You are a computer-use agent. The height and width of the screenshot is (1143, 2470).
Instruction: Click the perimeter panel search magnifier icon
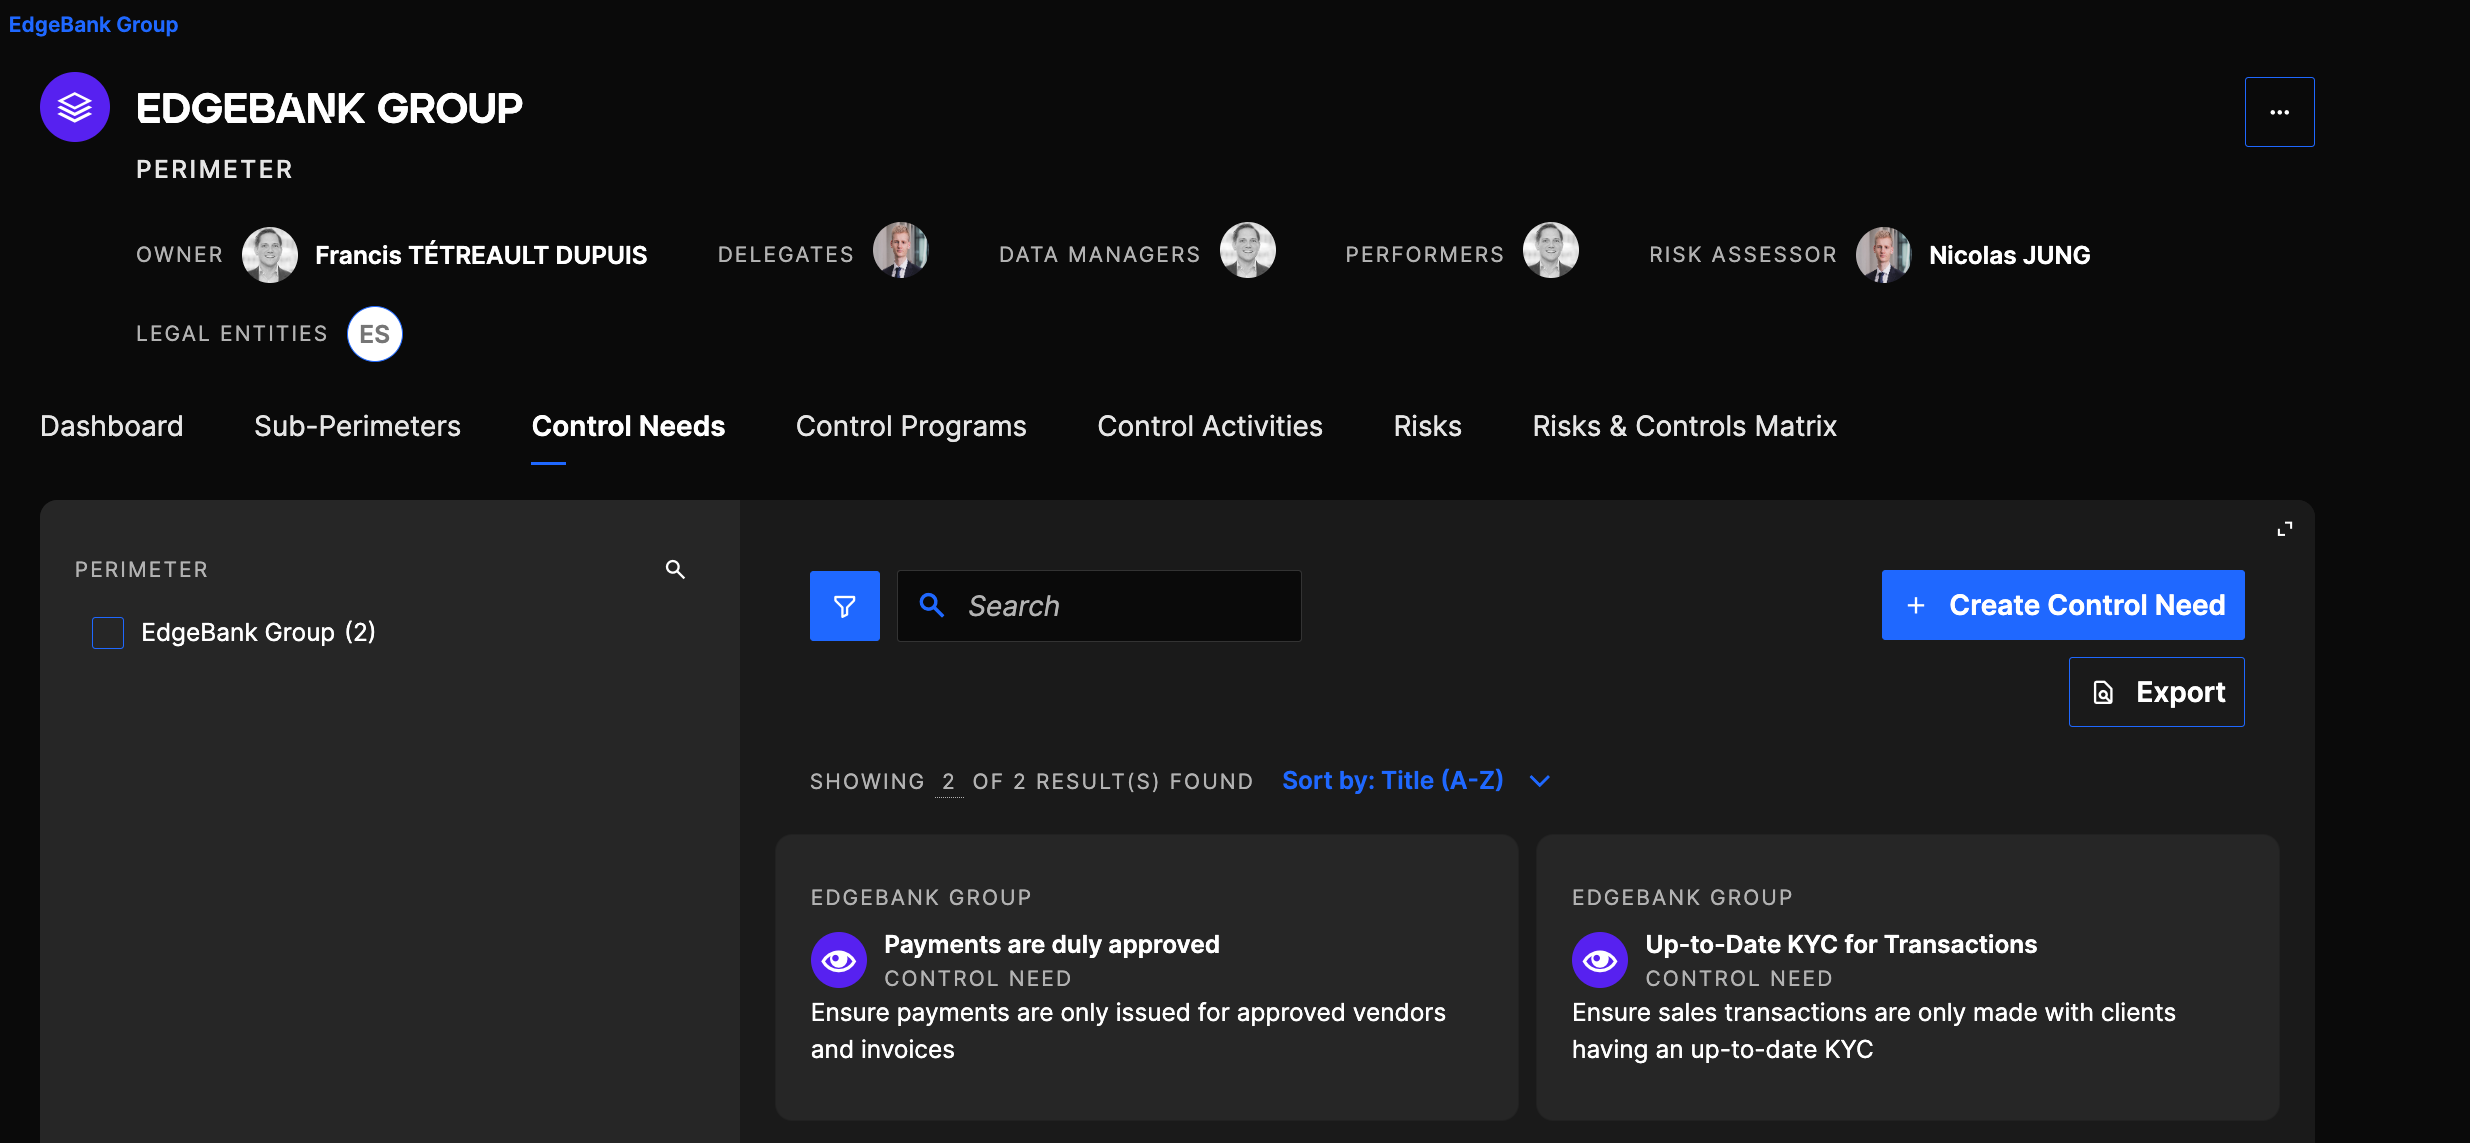[675, 569]
